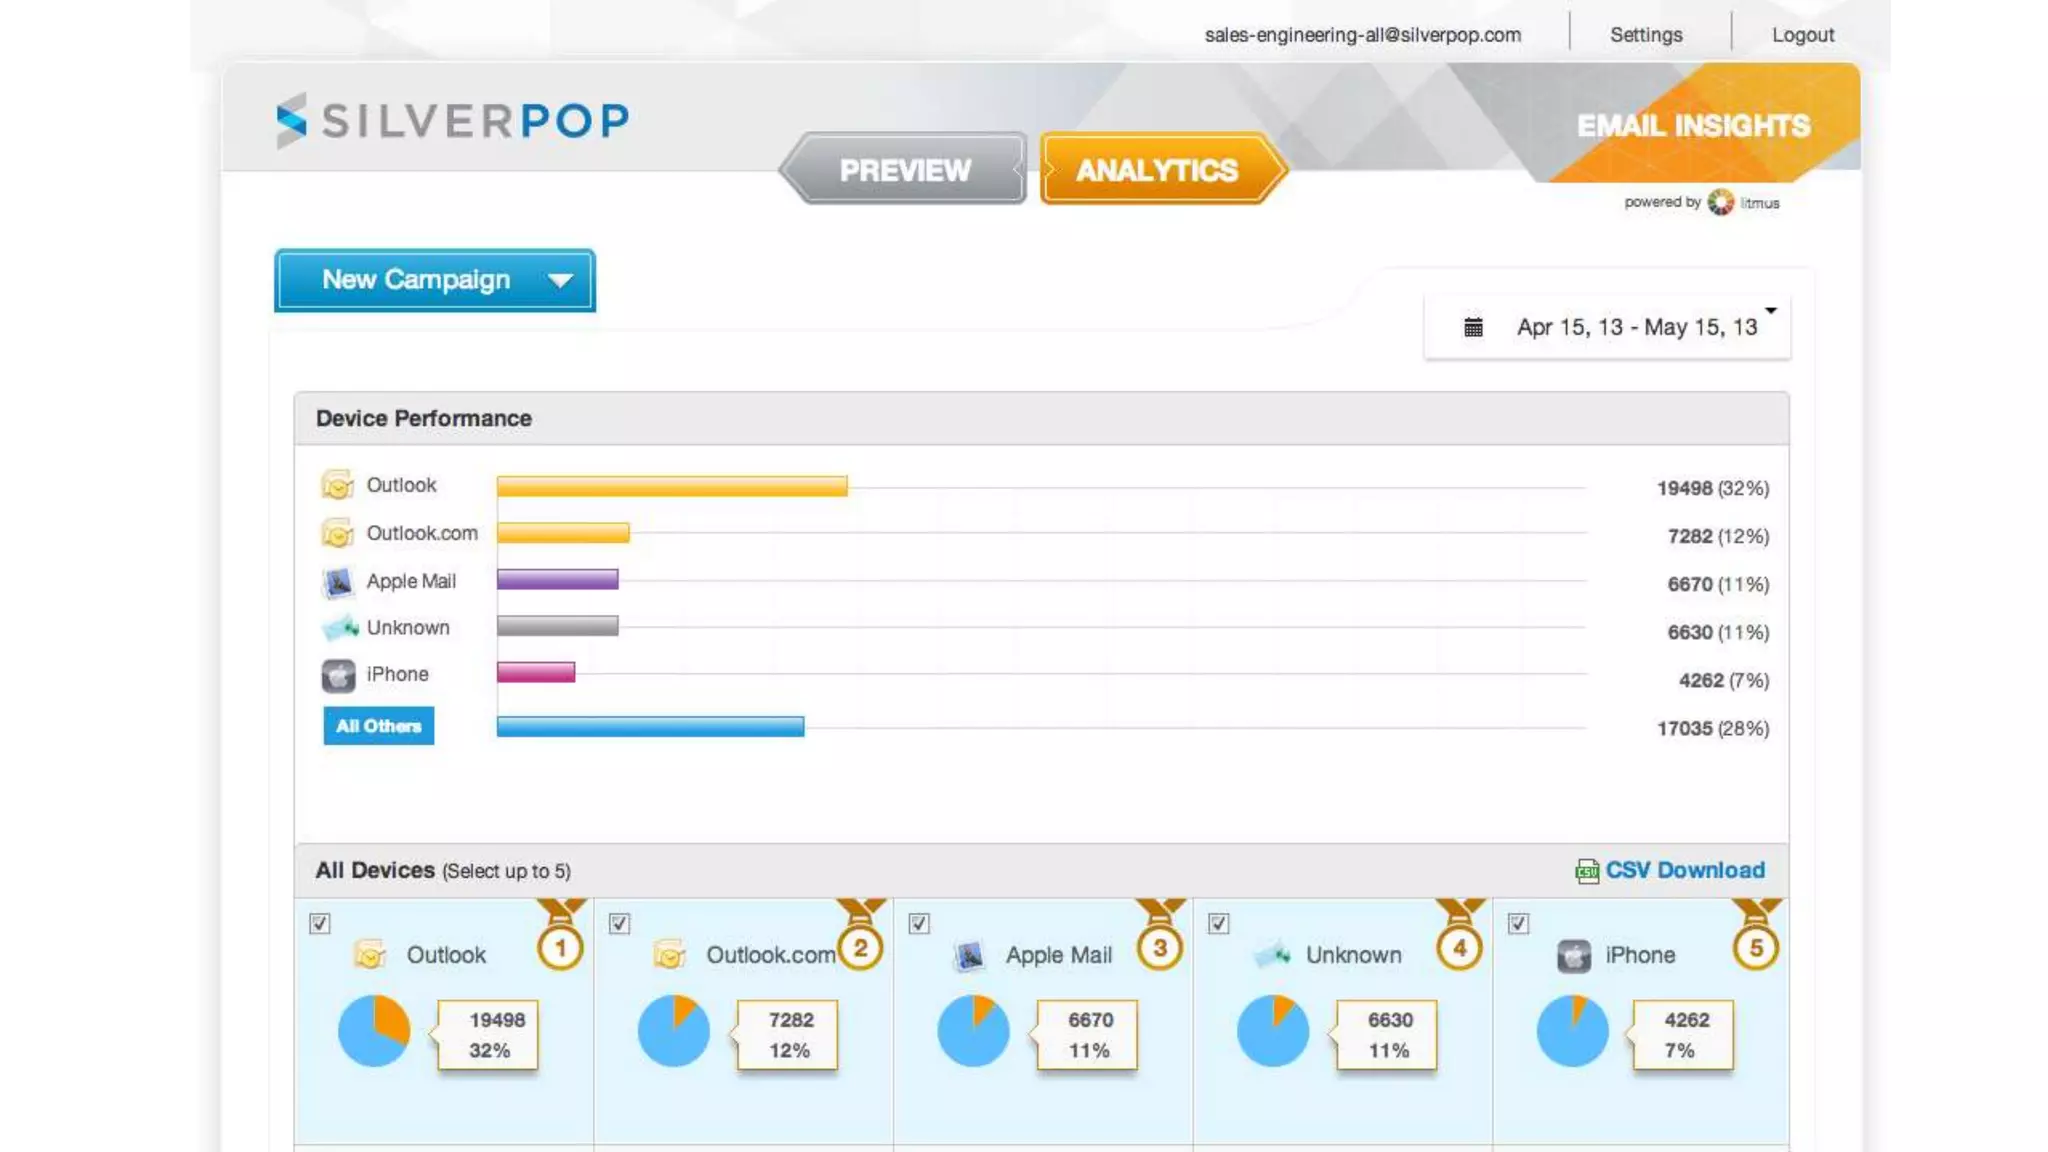Click the CSV Download link
Screen dimensions: 2048x1152
point(1685,870)
